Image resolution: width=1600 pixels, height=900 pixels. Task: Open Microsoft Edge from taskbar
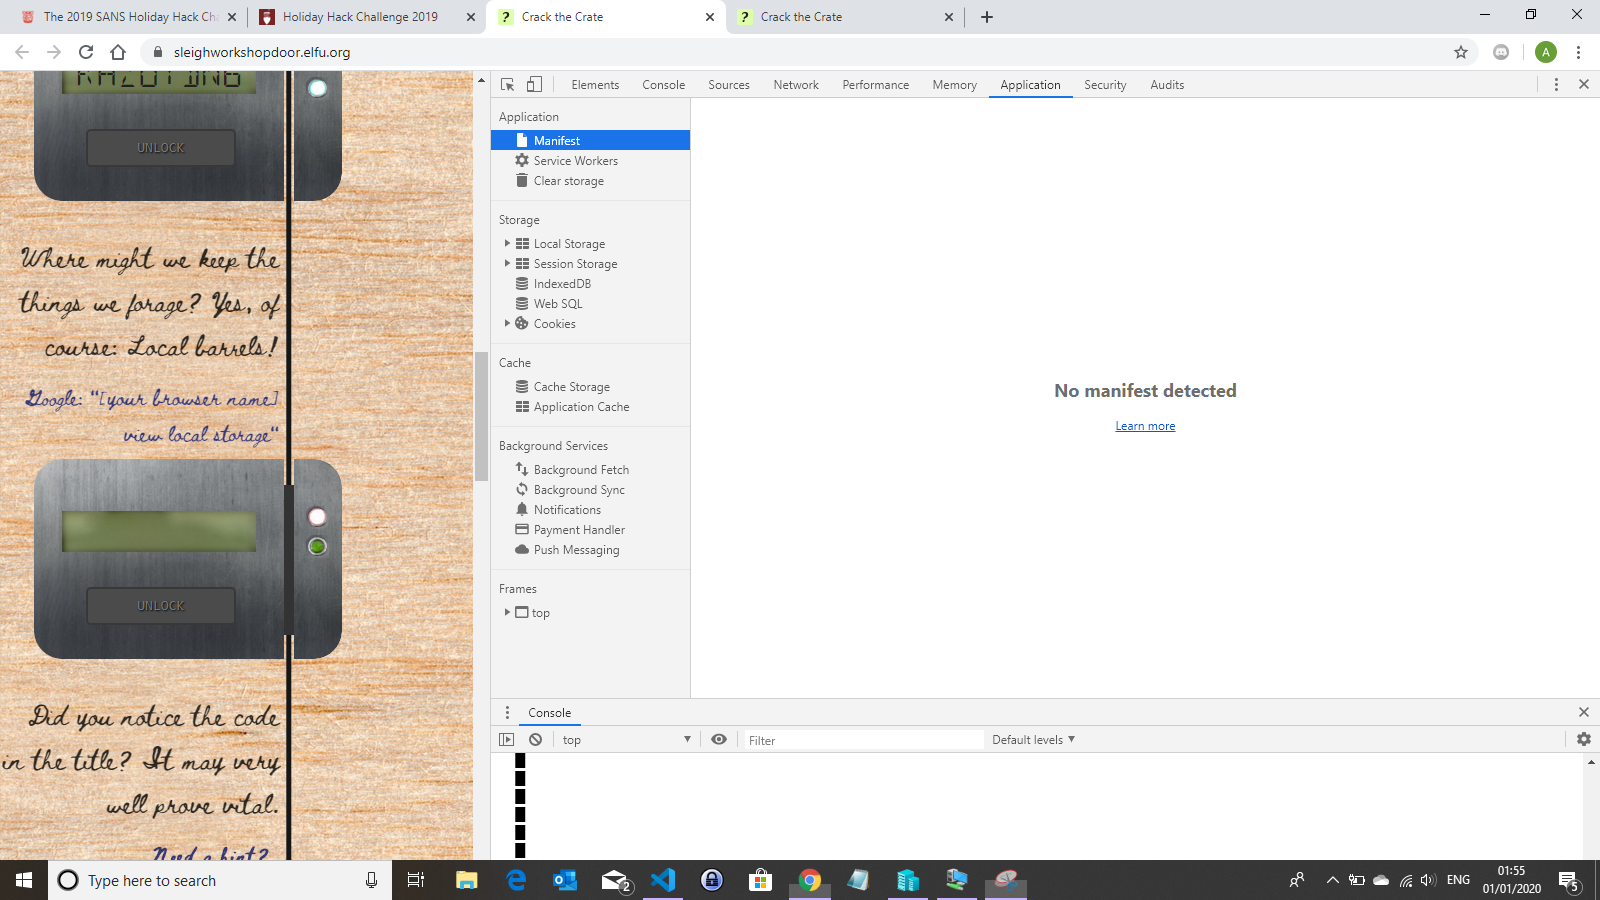pos(516,880)
